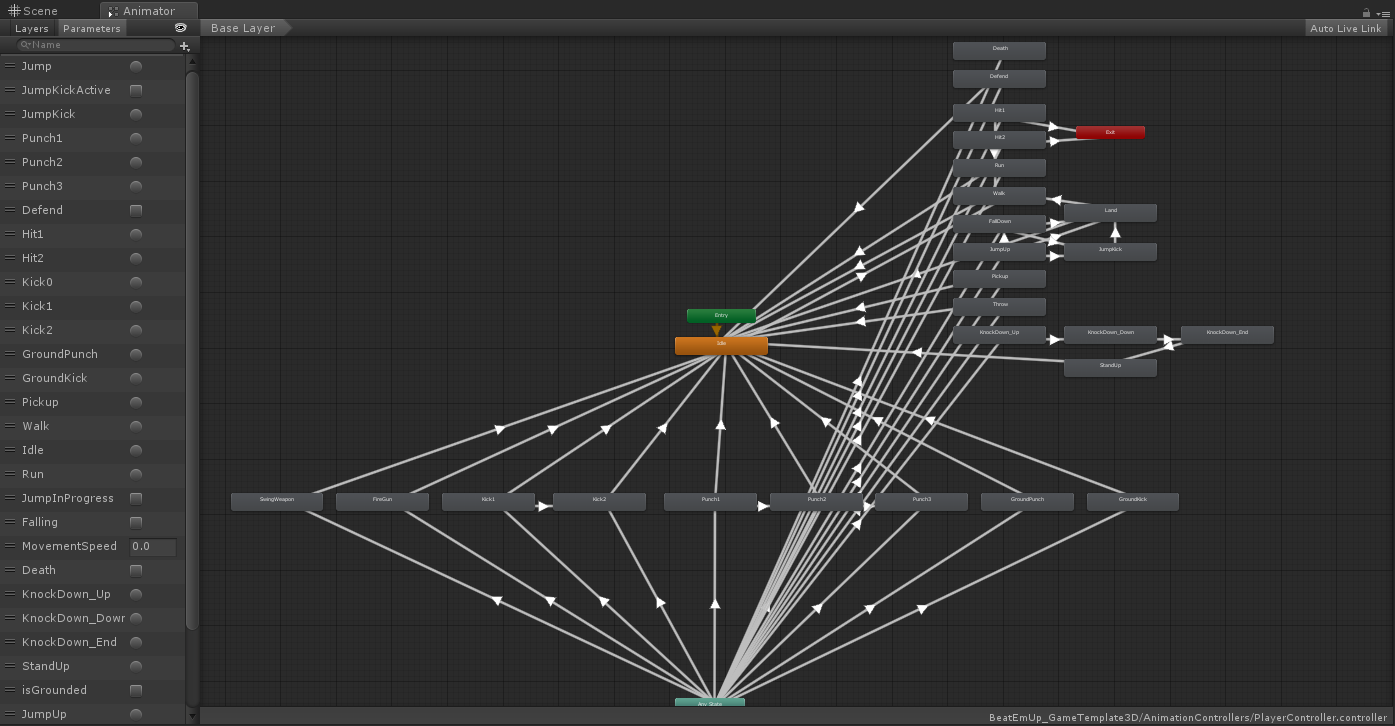Viewport: 1395px width, 726px height.
Task: Click the reorder handle beside Pickup
Action: coord(10,402)
